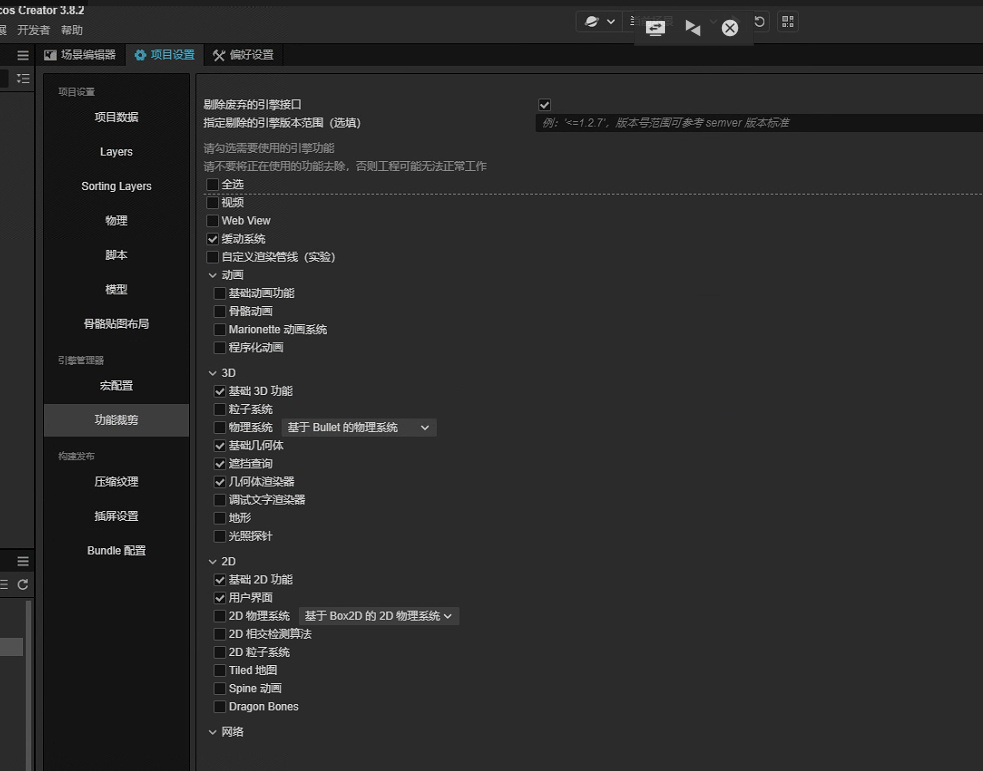Enable the Web View checkbox

(213, 221)
